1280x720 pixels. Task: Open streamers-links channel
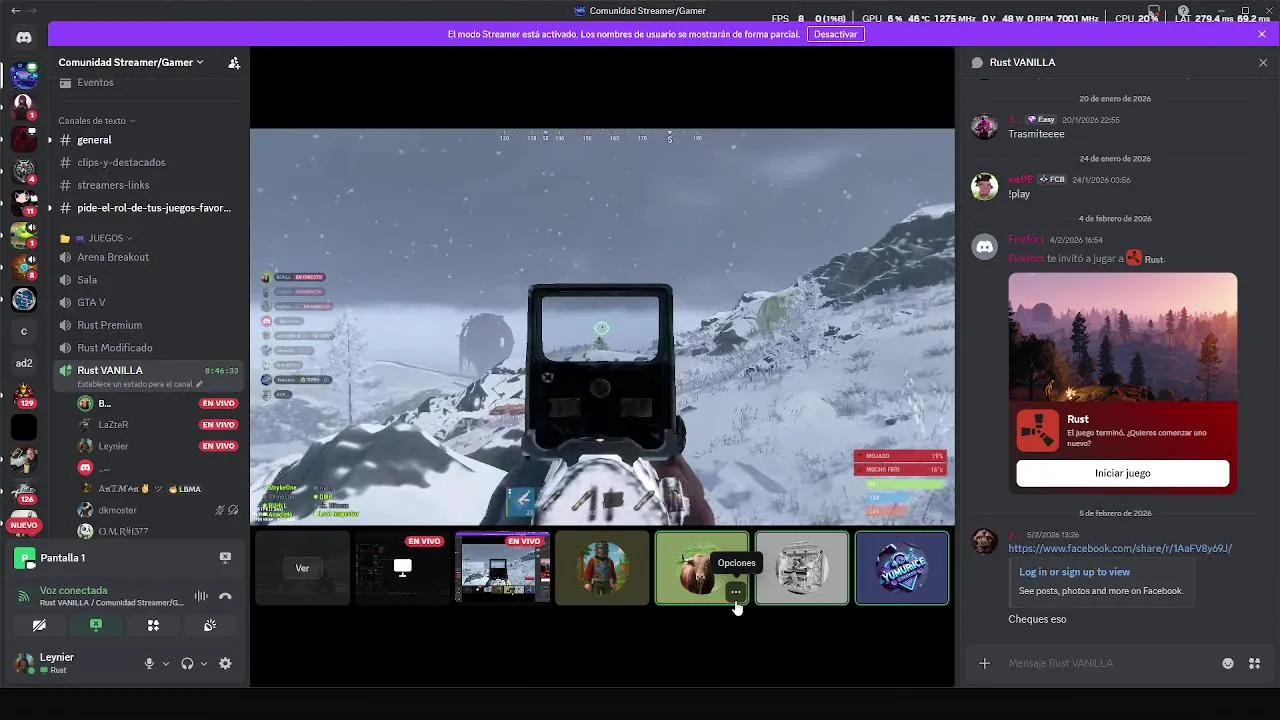pos(146,185)
